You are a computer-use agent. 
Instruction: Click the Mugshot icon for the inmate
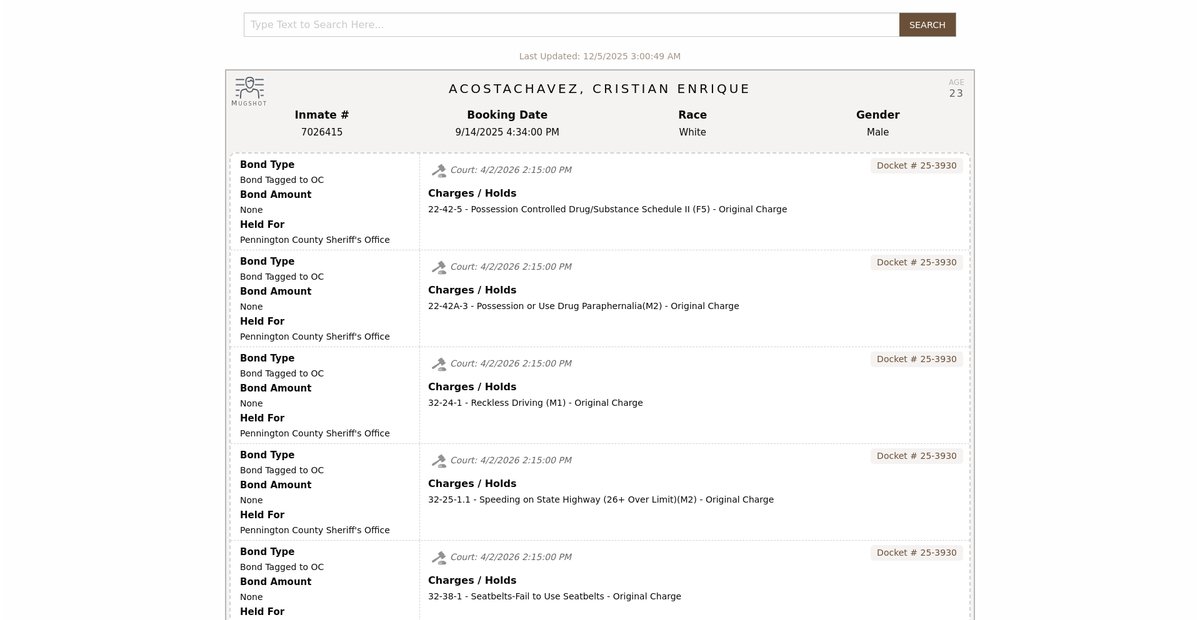pyautogui.click(x=249, y=90)
